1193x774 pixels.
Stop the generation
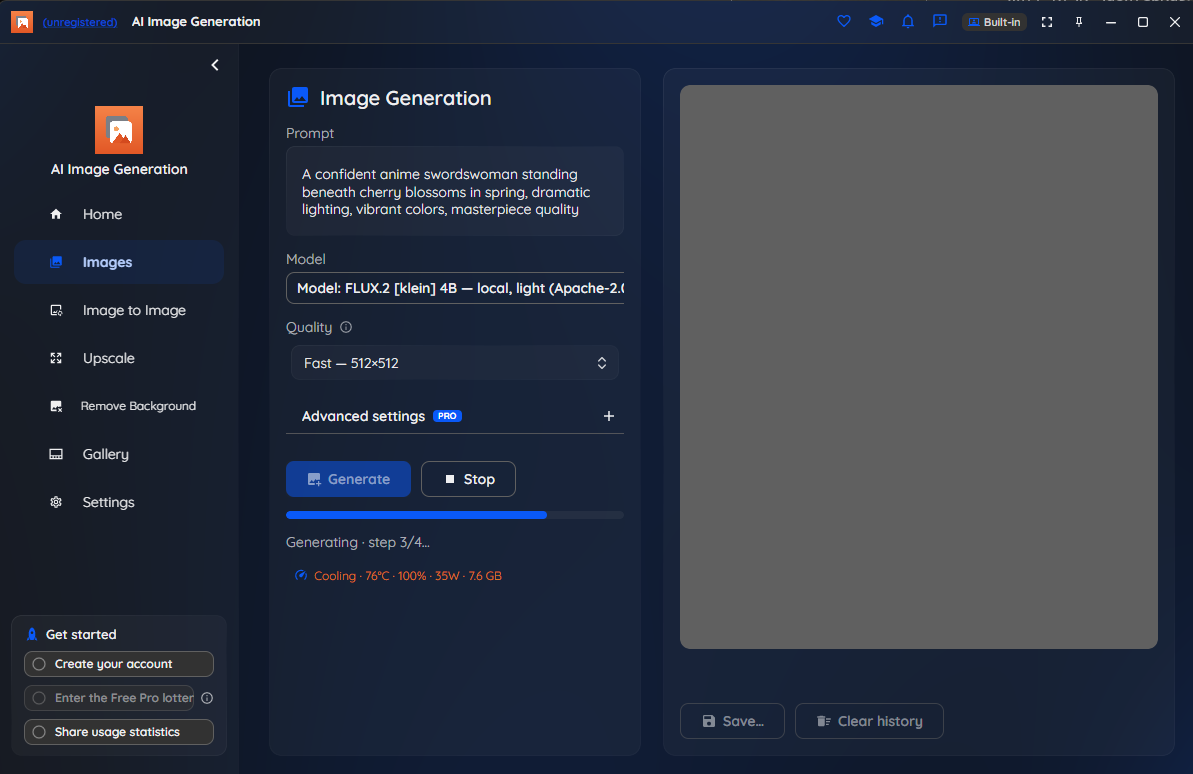(469, 479)
